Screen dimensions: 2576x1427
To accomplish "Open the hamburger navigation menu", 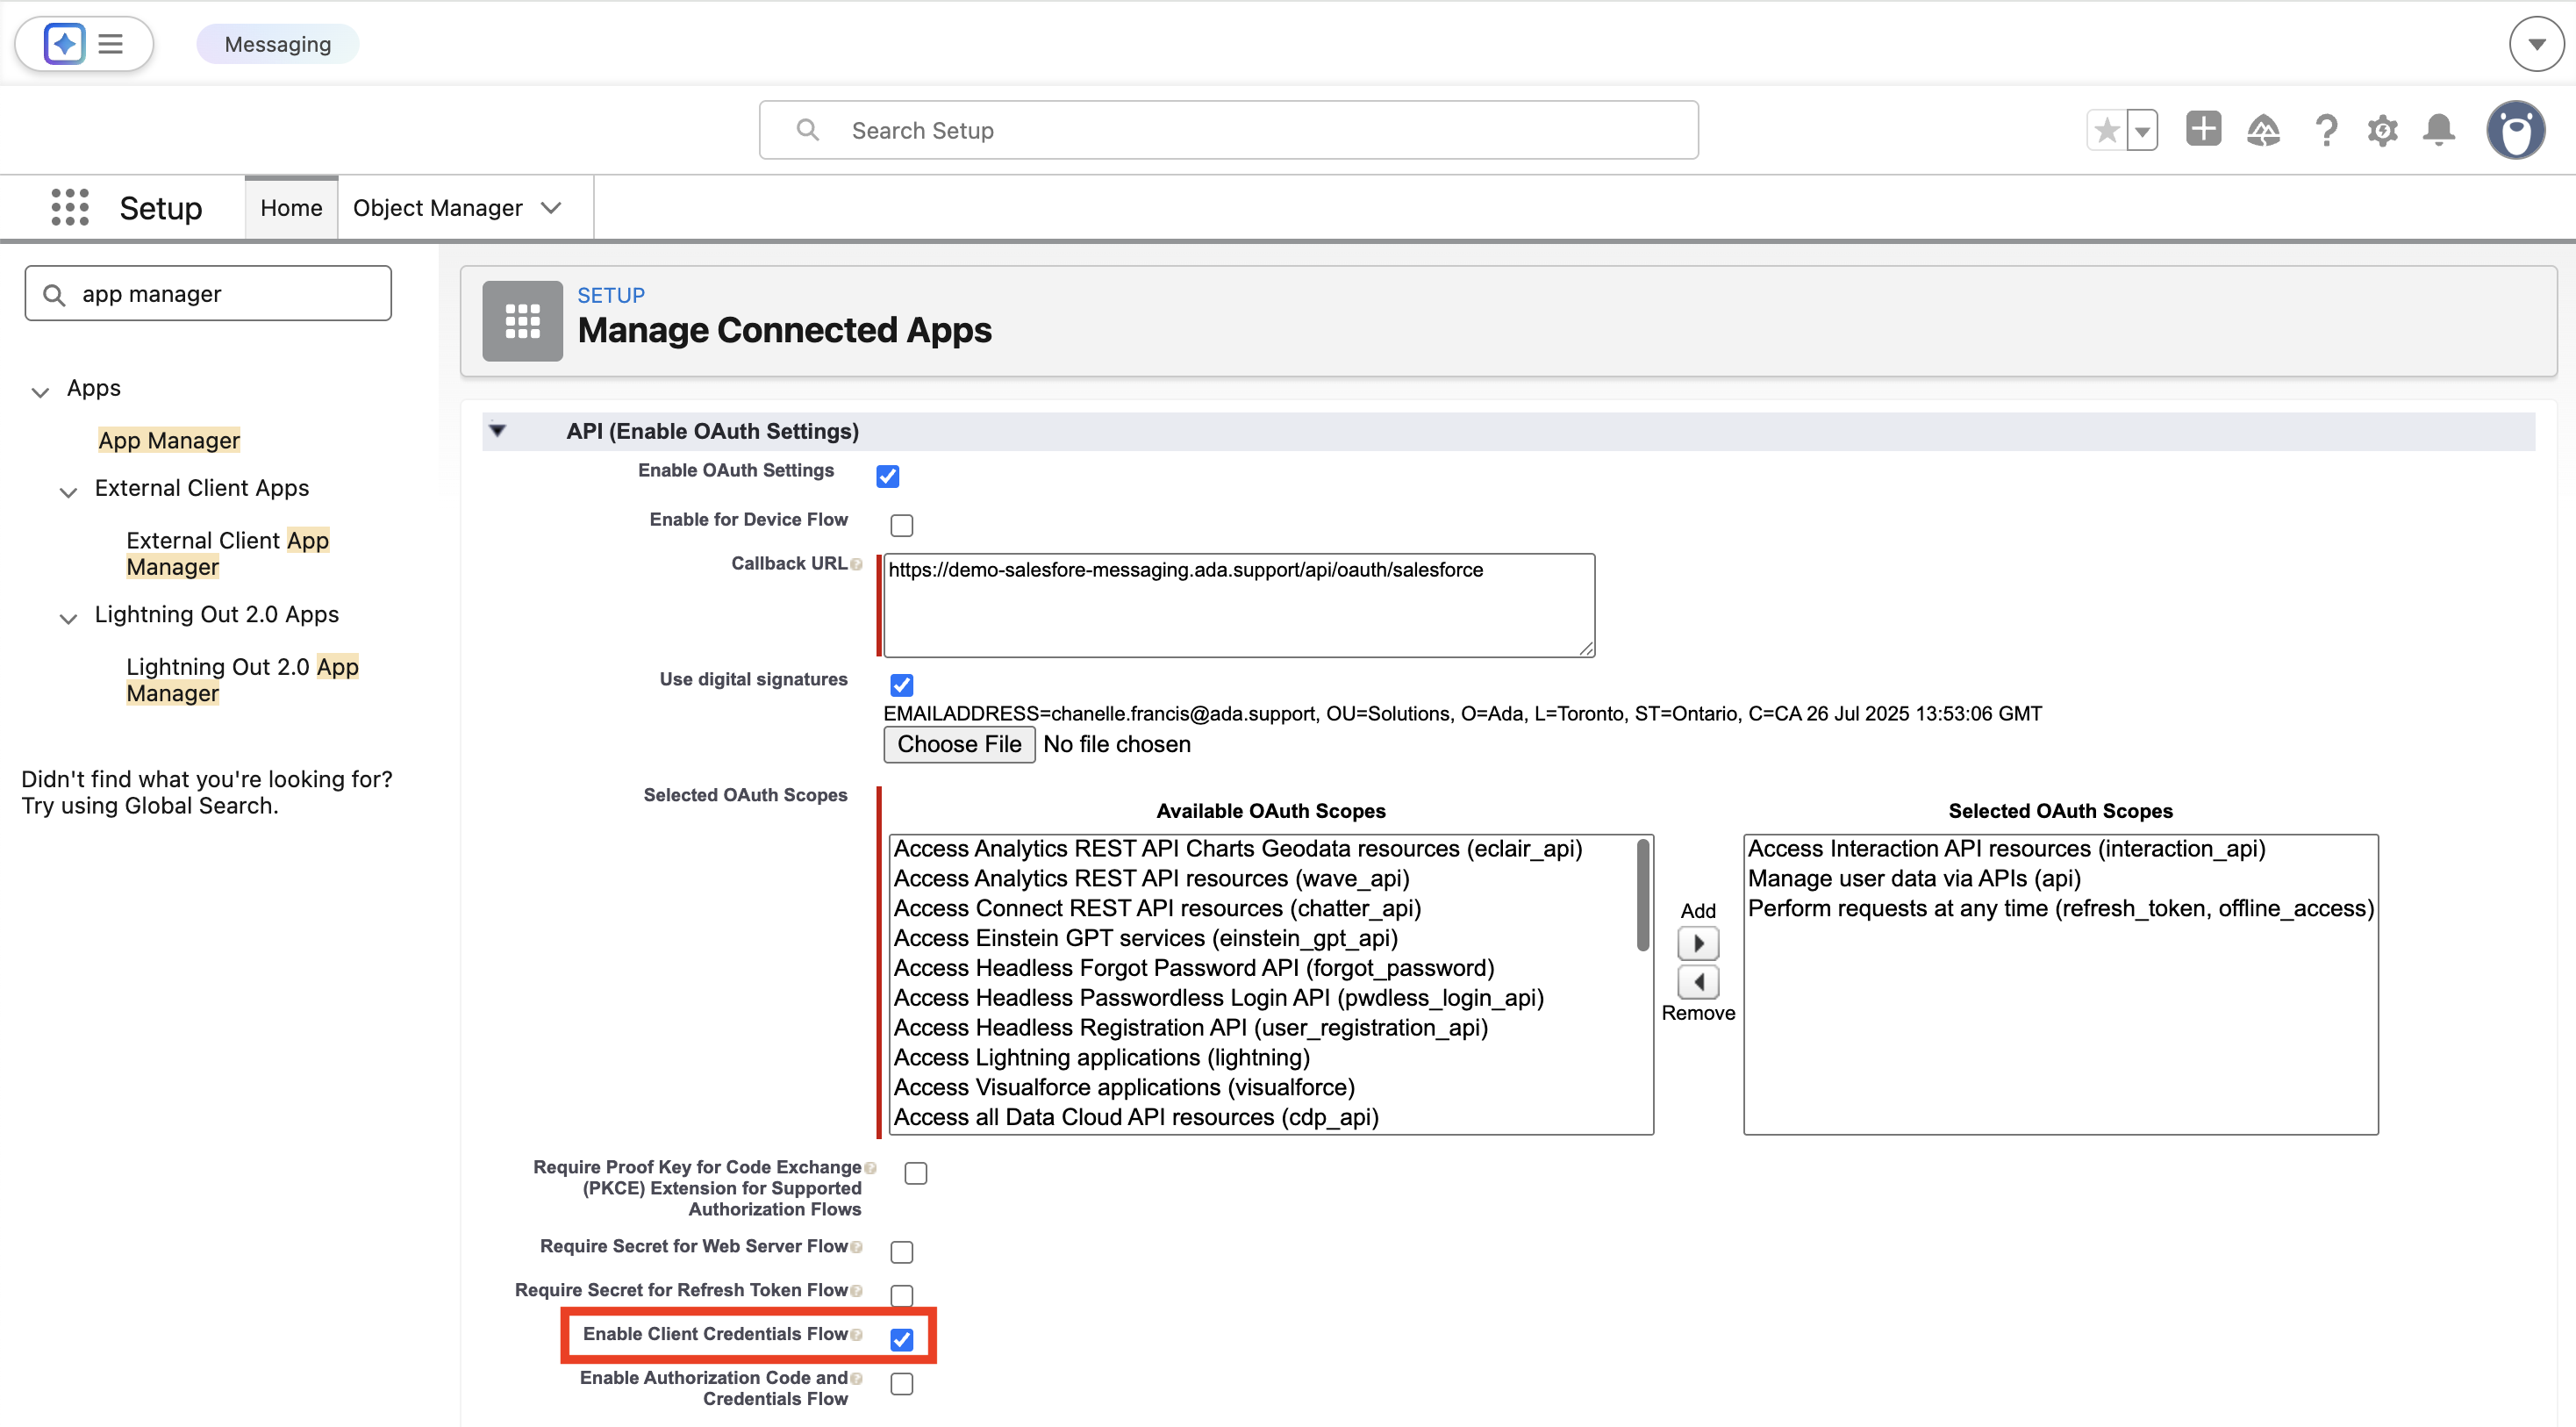I will point(110,43).
